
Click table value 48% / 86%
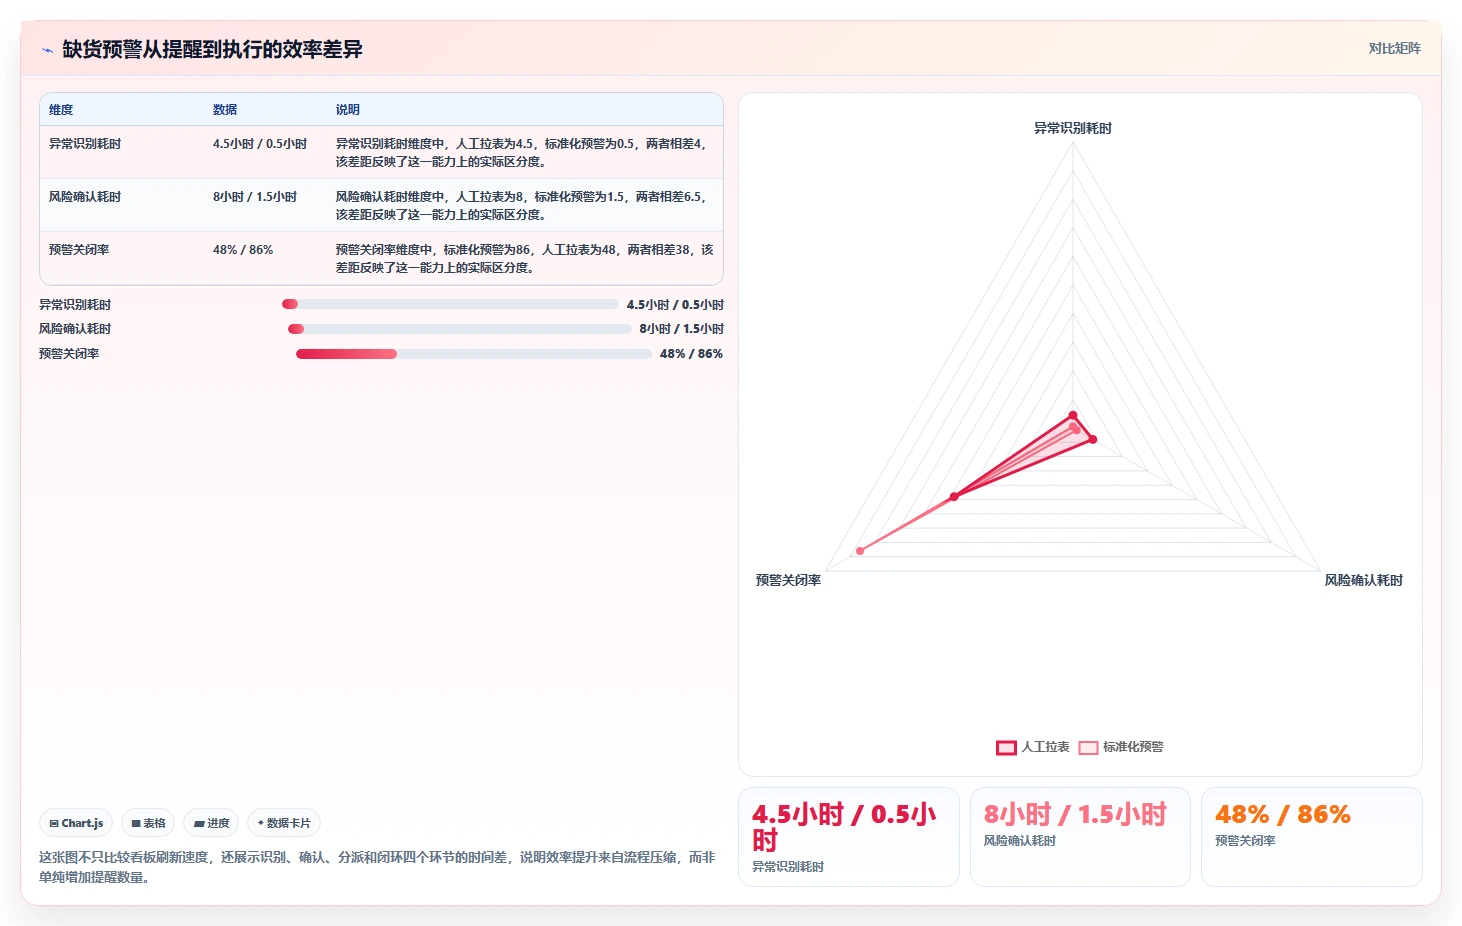[x=243, y=250]
